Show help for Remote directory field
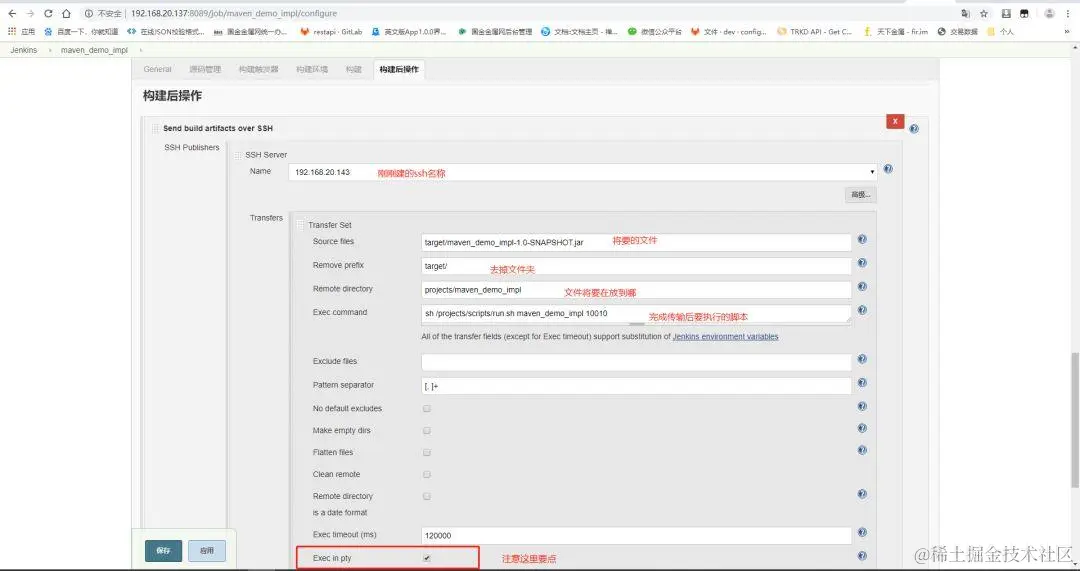Screen dimensions: 1080x571 (862, 287)
